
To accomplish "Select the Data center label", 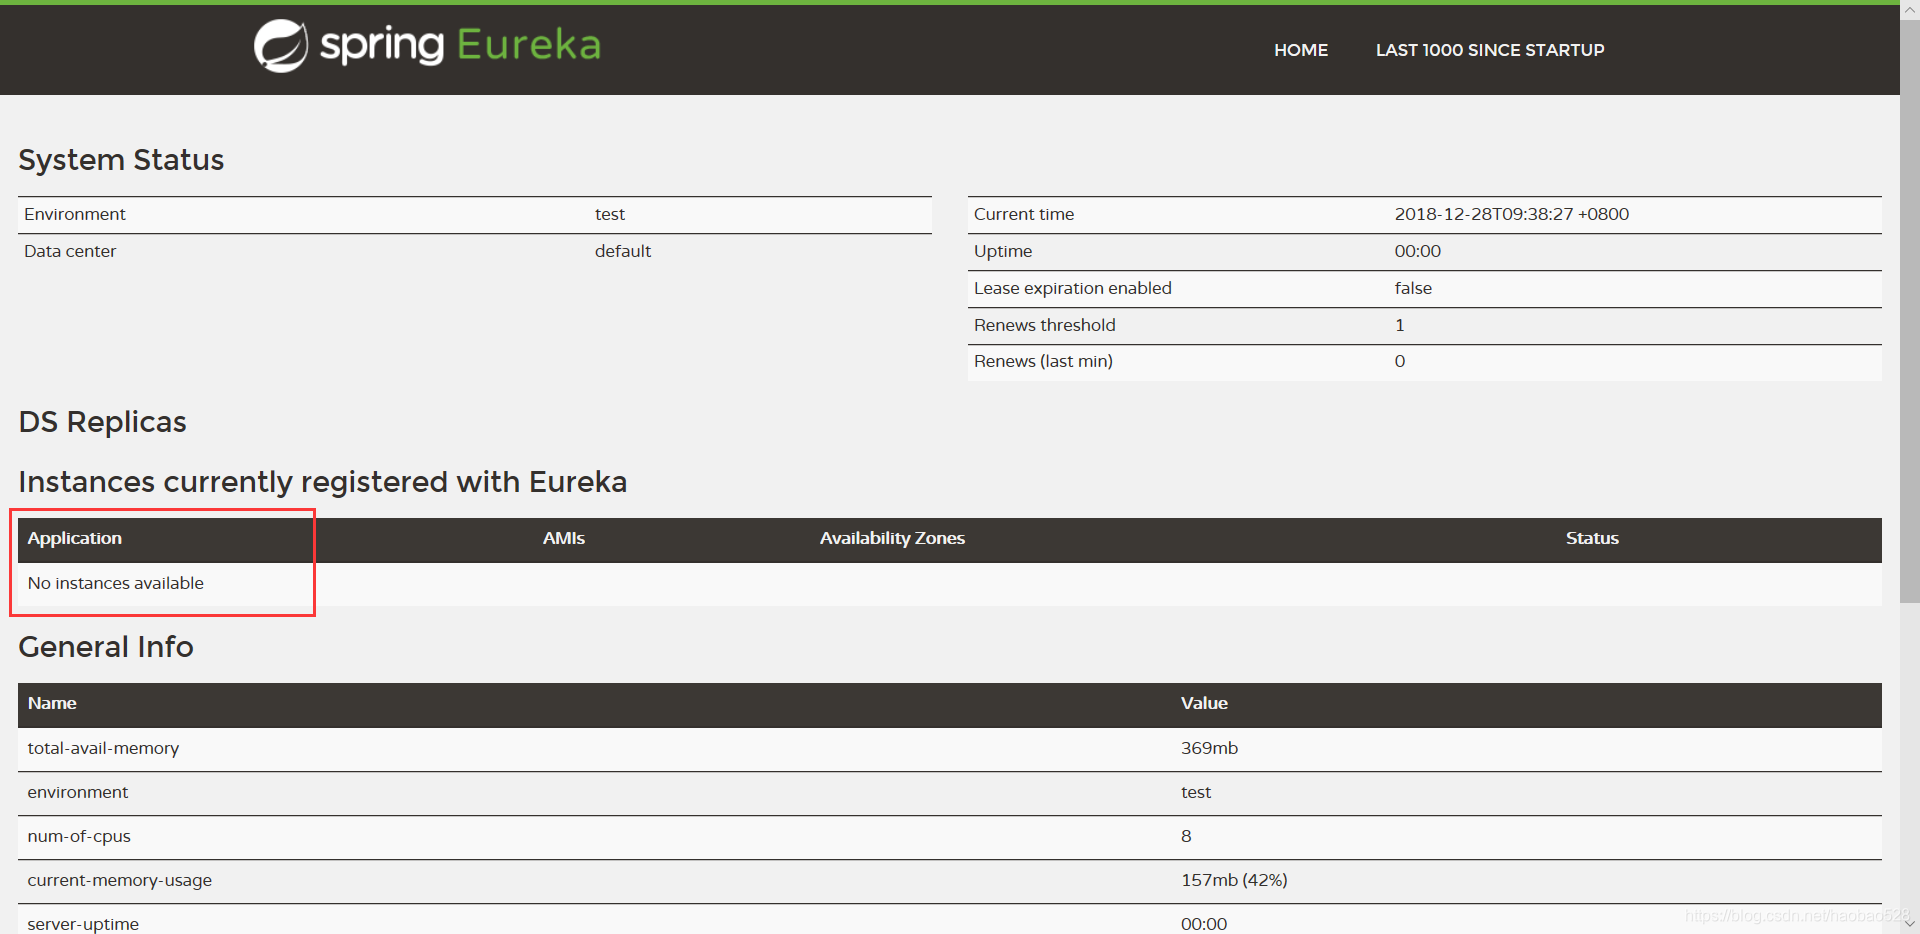I will [70, 251].
